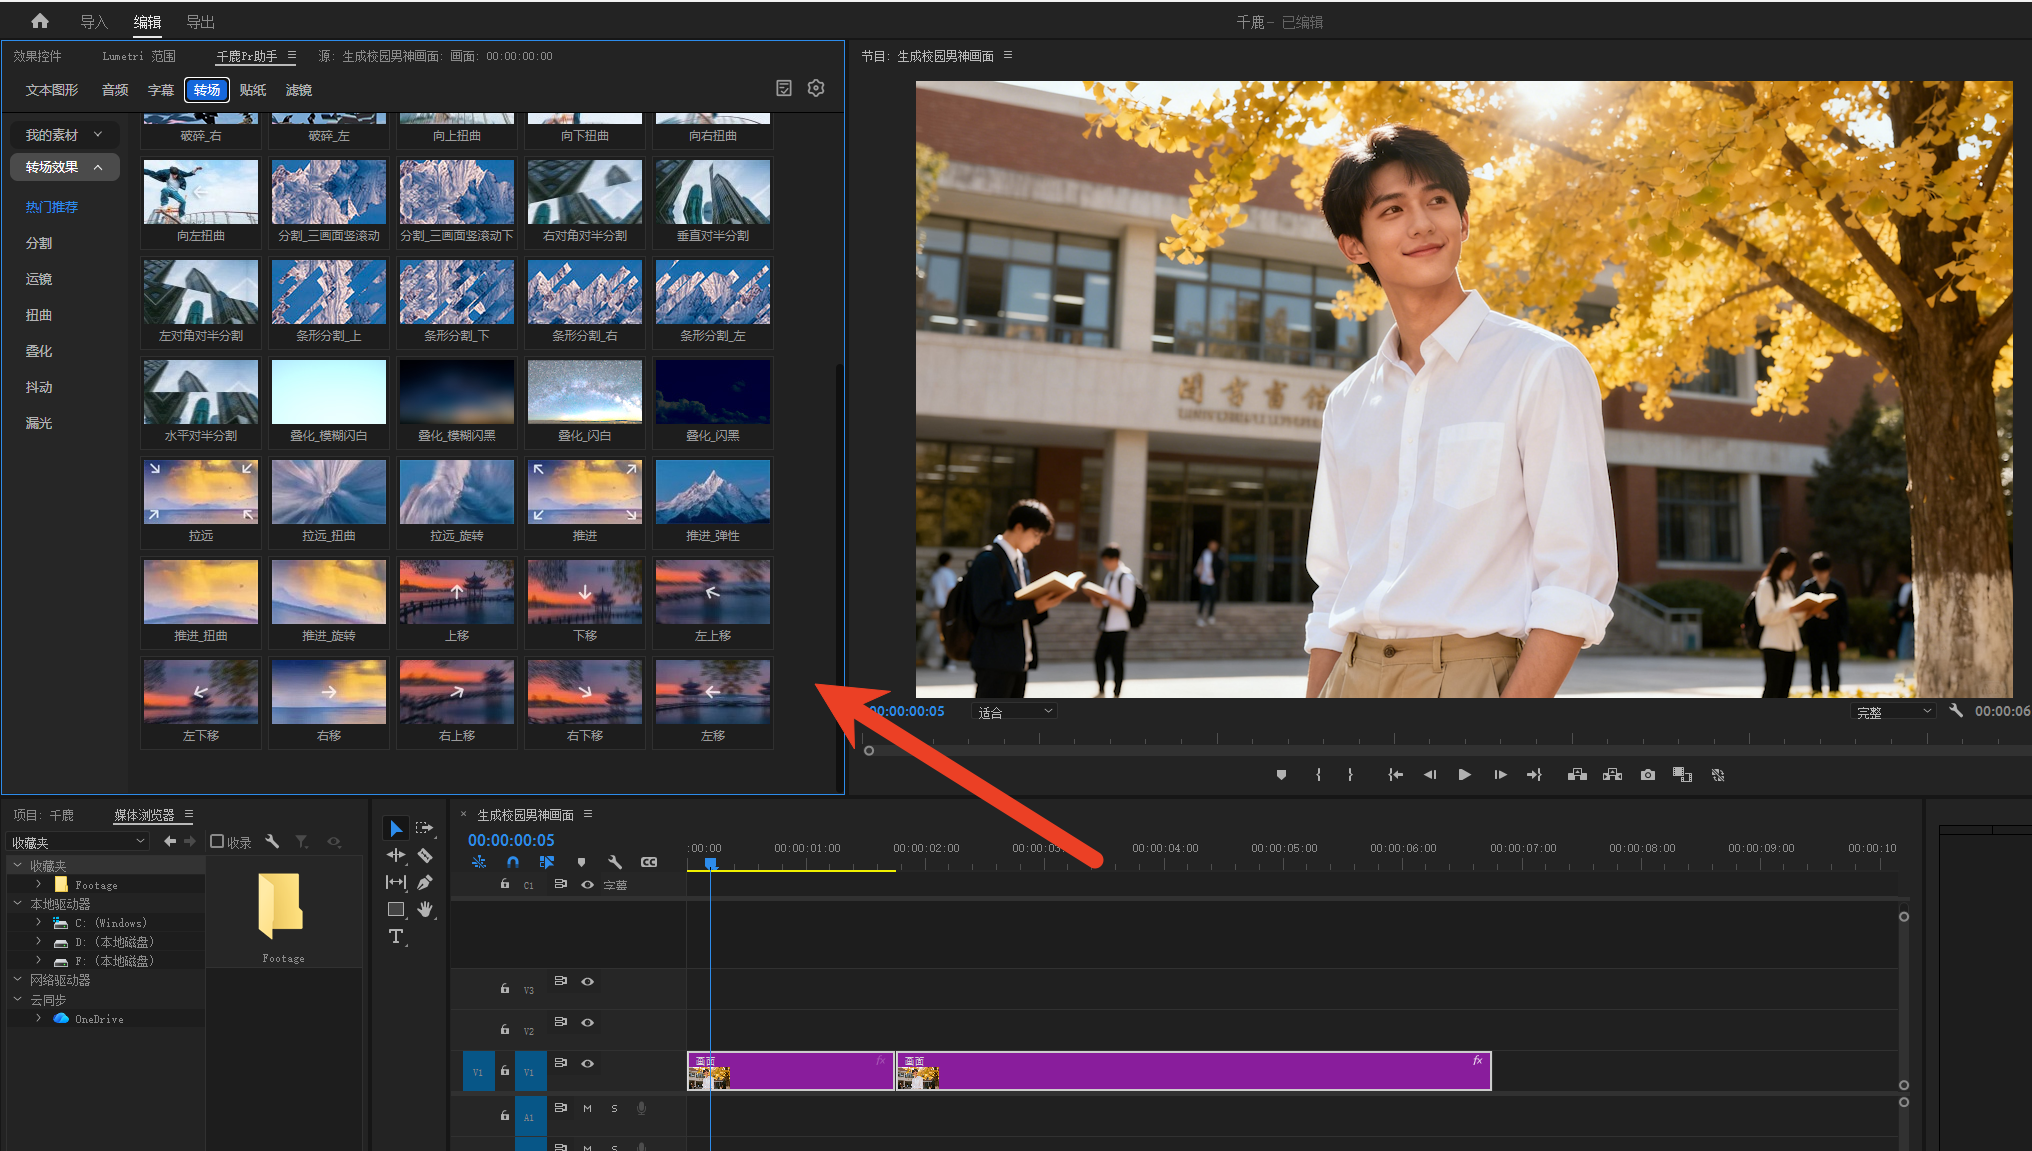Viewport: 2032px width, 1151px height.
Task: Select the Ripple Edit tool
Action: [x=396, y=855]
